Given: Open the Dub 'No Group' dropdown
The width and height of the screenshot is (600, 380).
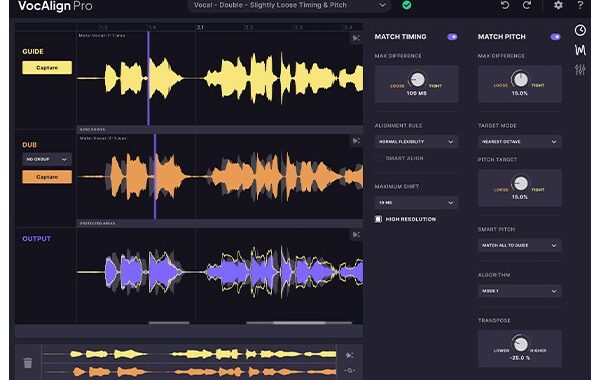Looking at the screenshot, I should point(47,159).
